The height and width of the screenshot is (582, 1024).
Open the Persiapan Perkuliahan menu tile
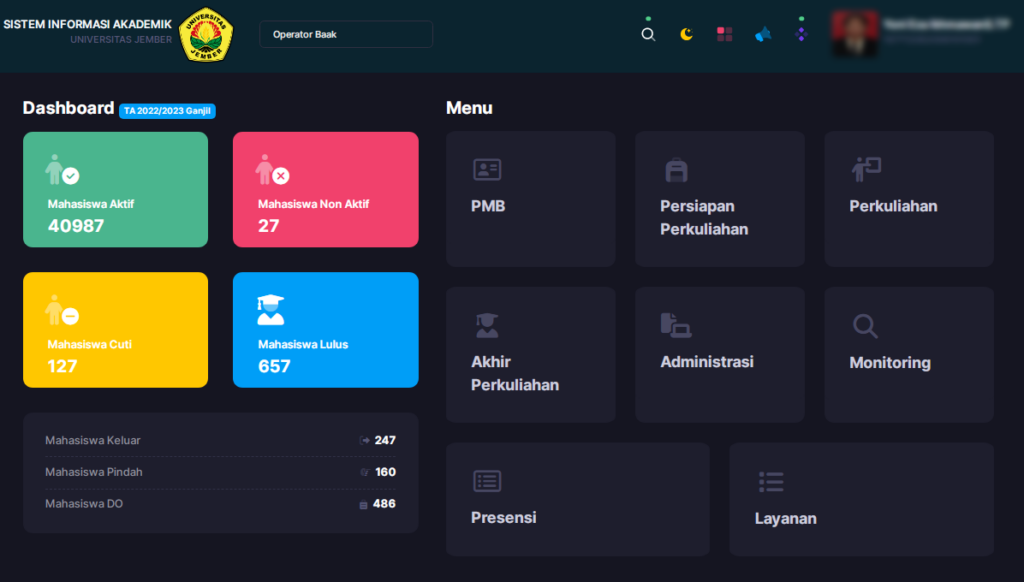719,199
